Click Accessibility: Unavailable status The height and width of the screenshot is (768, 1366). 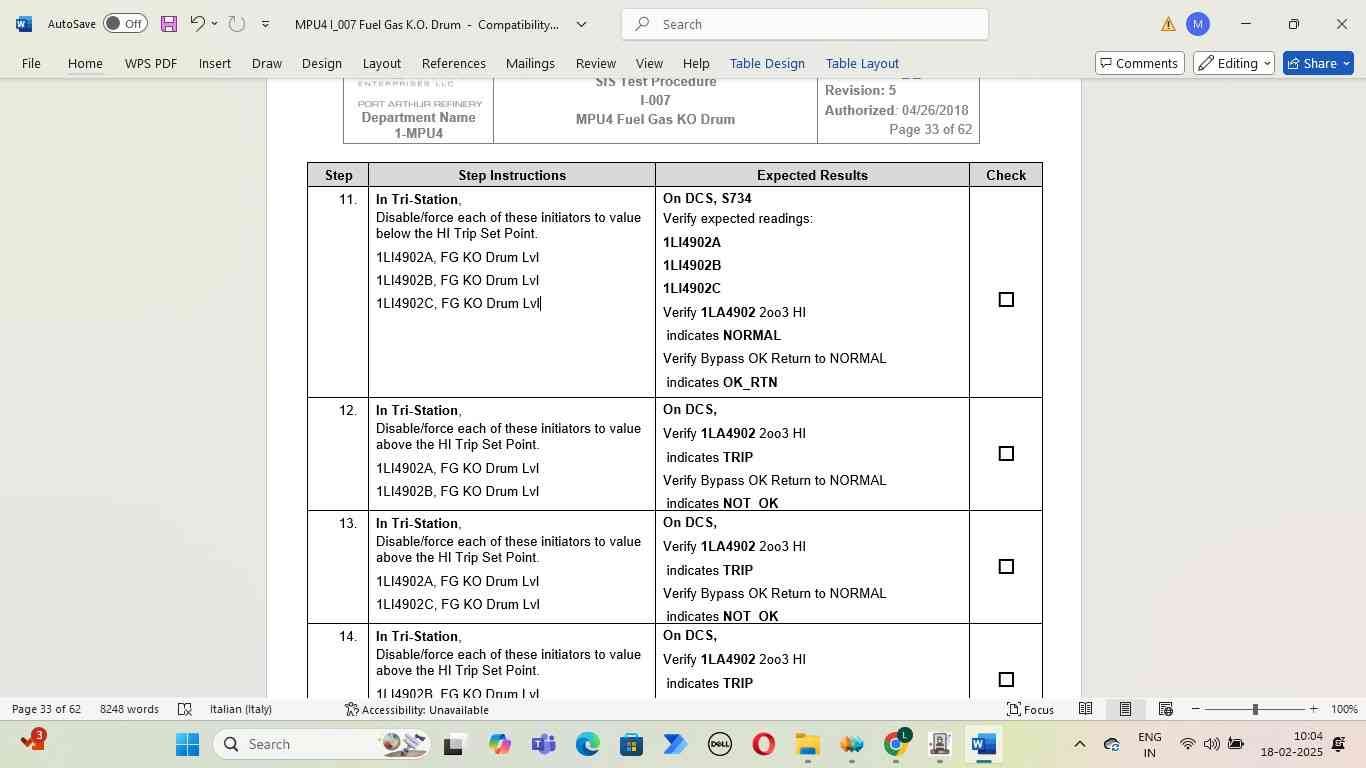tap(416, 709)
